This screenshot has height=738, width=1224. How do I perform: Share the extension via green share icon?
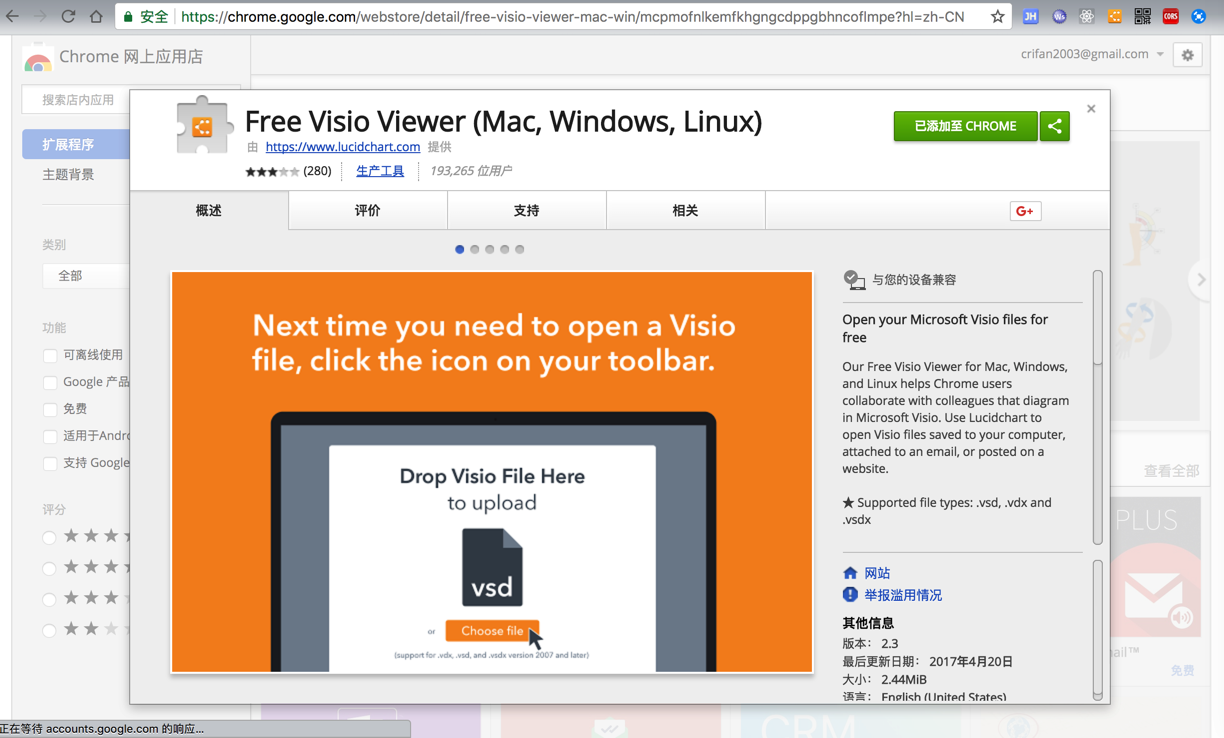click(1055, 126)
